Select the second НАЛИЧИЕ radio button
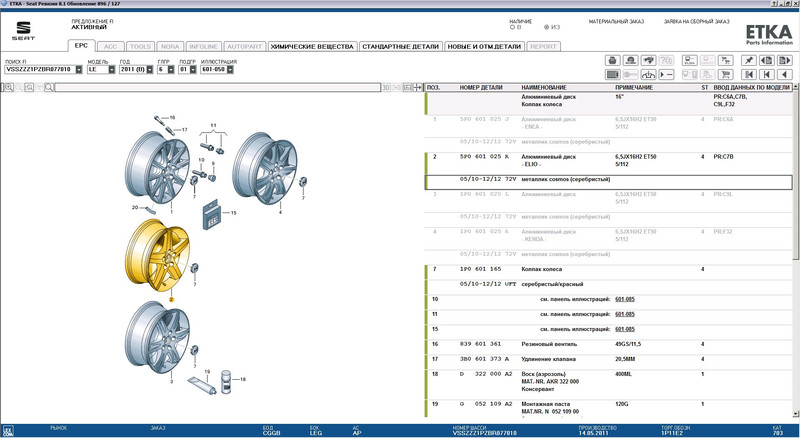800x438 pixels. pos(546,27)
